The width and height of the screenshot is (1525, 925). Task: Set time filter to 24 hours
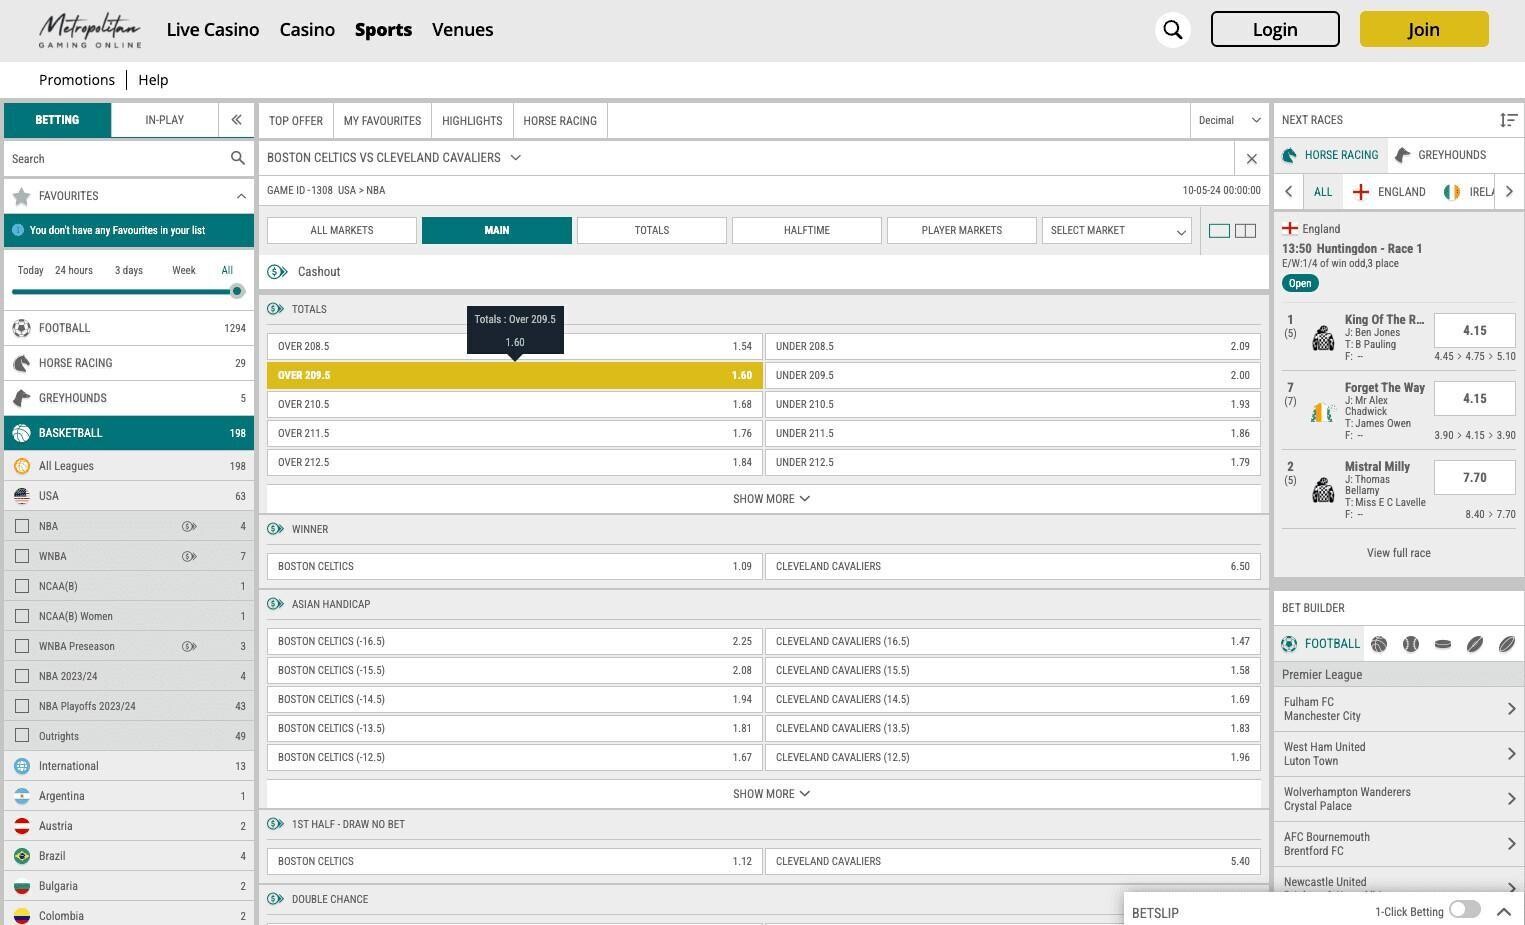coord(74,271)
